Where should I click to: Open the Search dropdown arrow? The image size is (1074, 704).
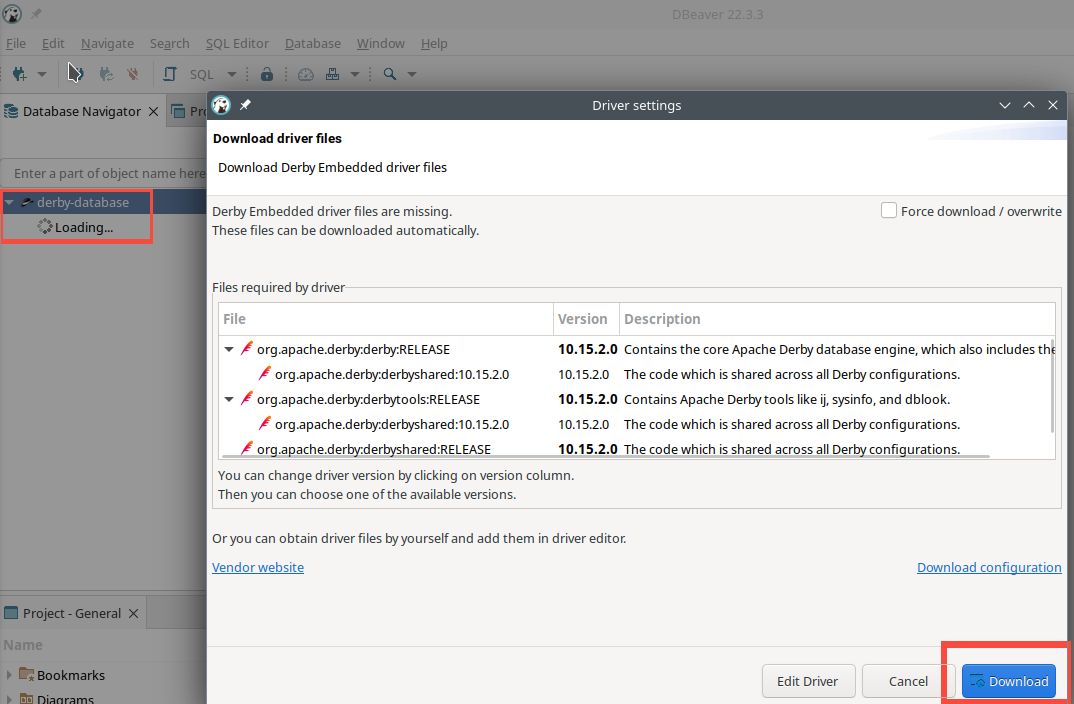412,74
